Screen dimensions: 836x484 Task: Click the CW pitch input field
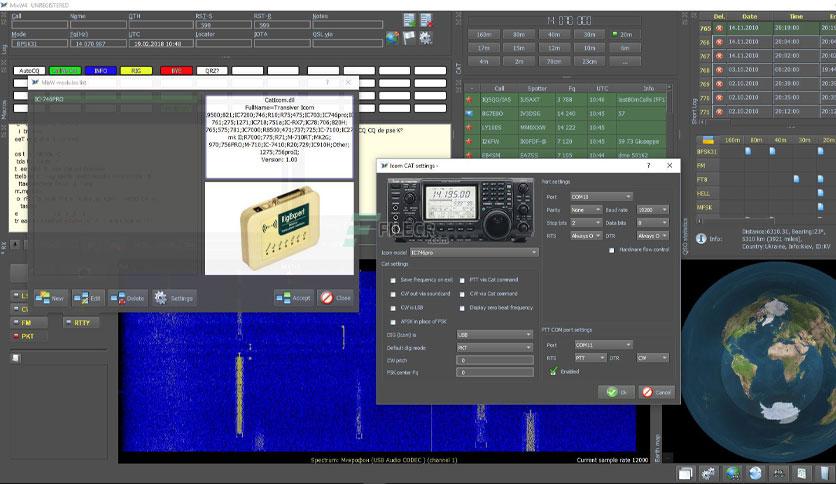[495, 360]
